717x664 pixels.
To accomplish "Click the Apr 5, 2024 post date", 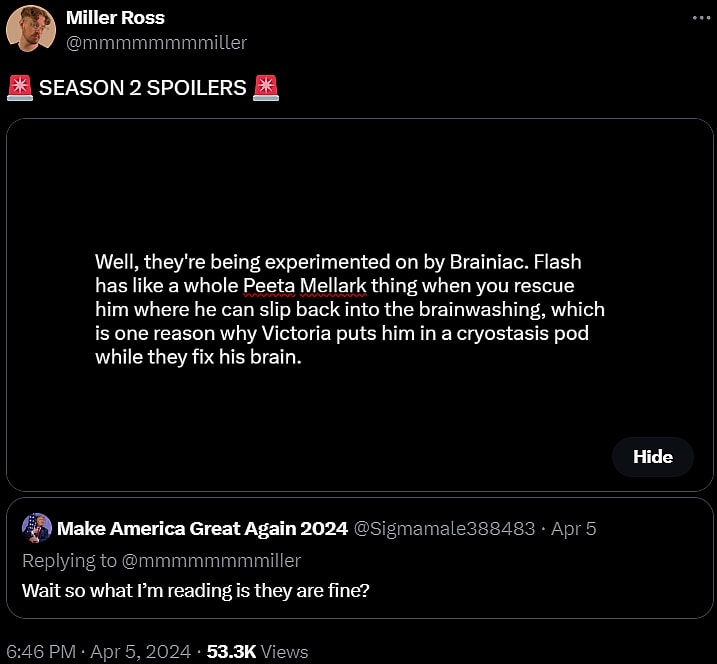I will pyautogui.click(x=142, y=651).
